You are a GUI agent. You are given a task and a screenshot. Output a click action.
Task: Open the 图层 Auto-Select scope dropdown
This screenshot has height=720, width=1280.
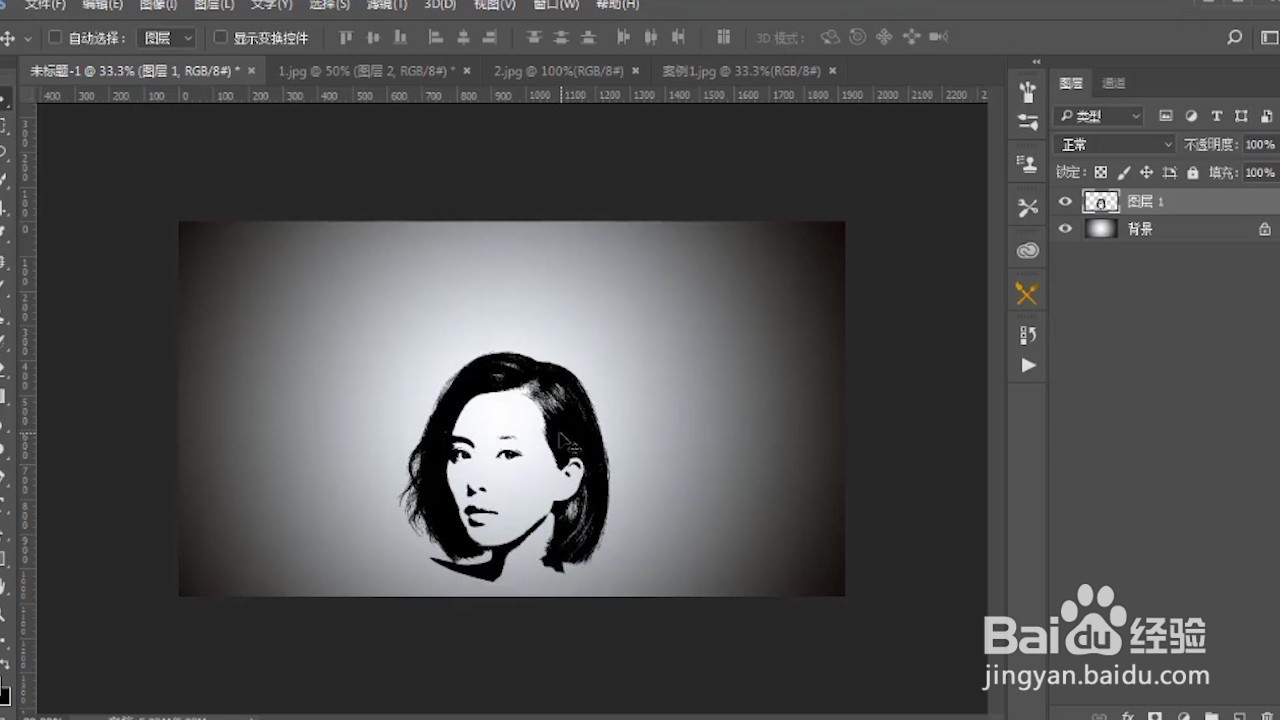[x=166, y=37]
